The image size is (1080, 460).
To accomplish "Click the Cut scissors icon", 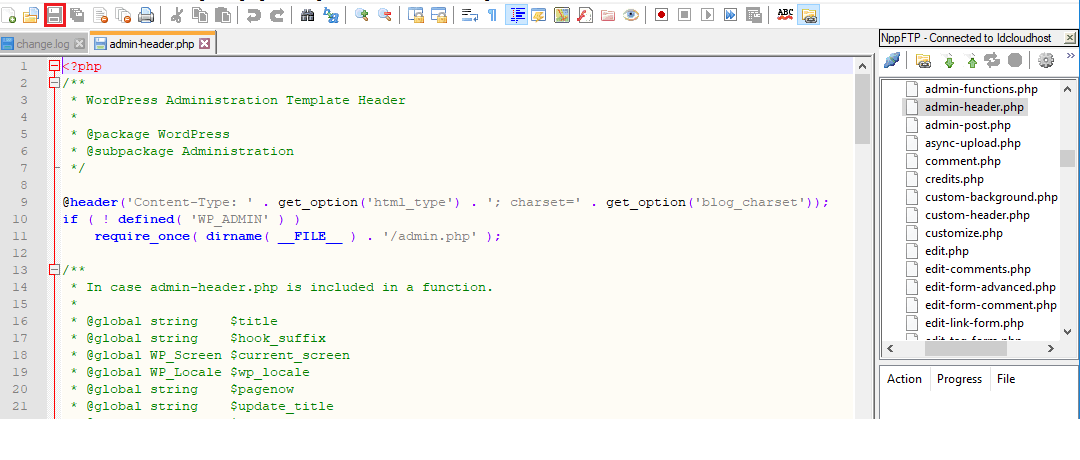I will pyautogui.click(x=177, y=14).
